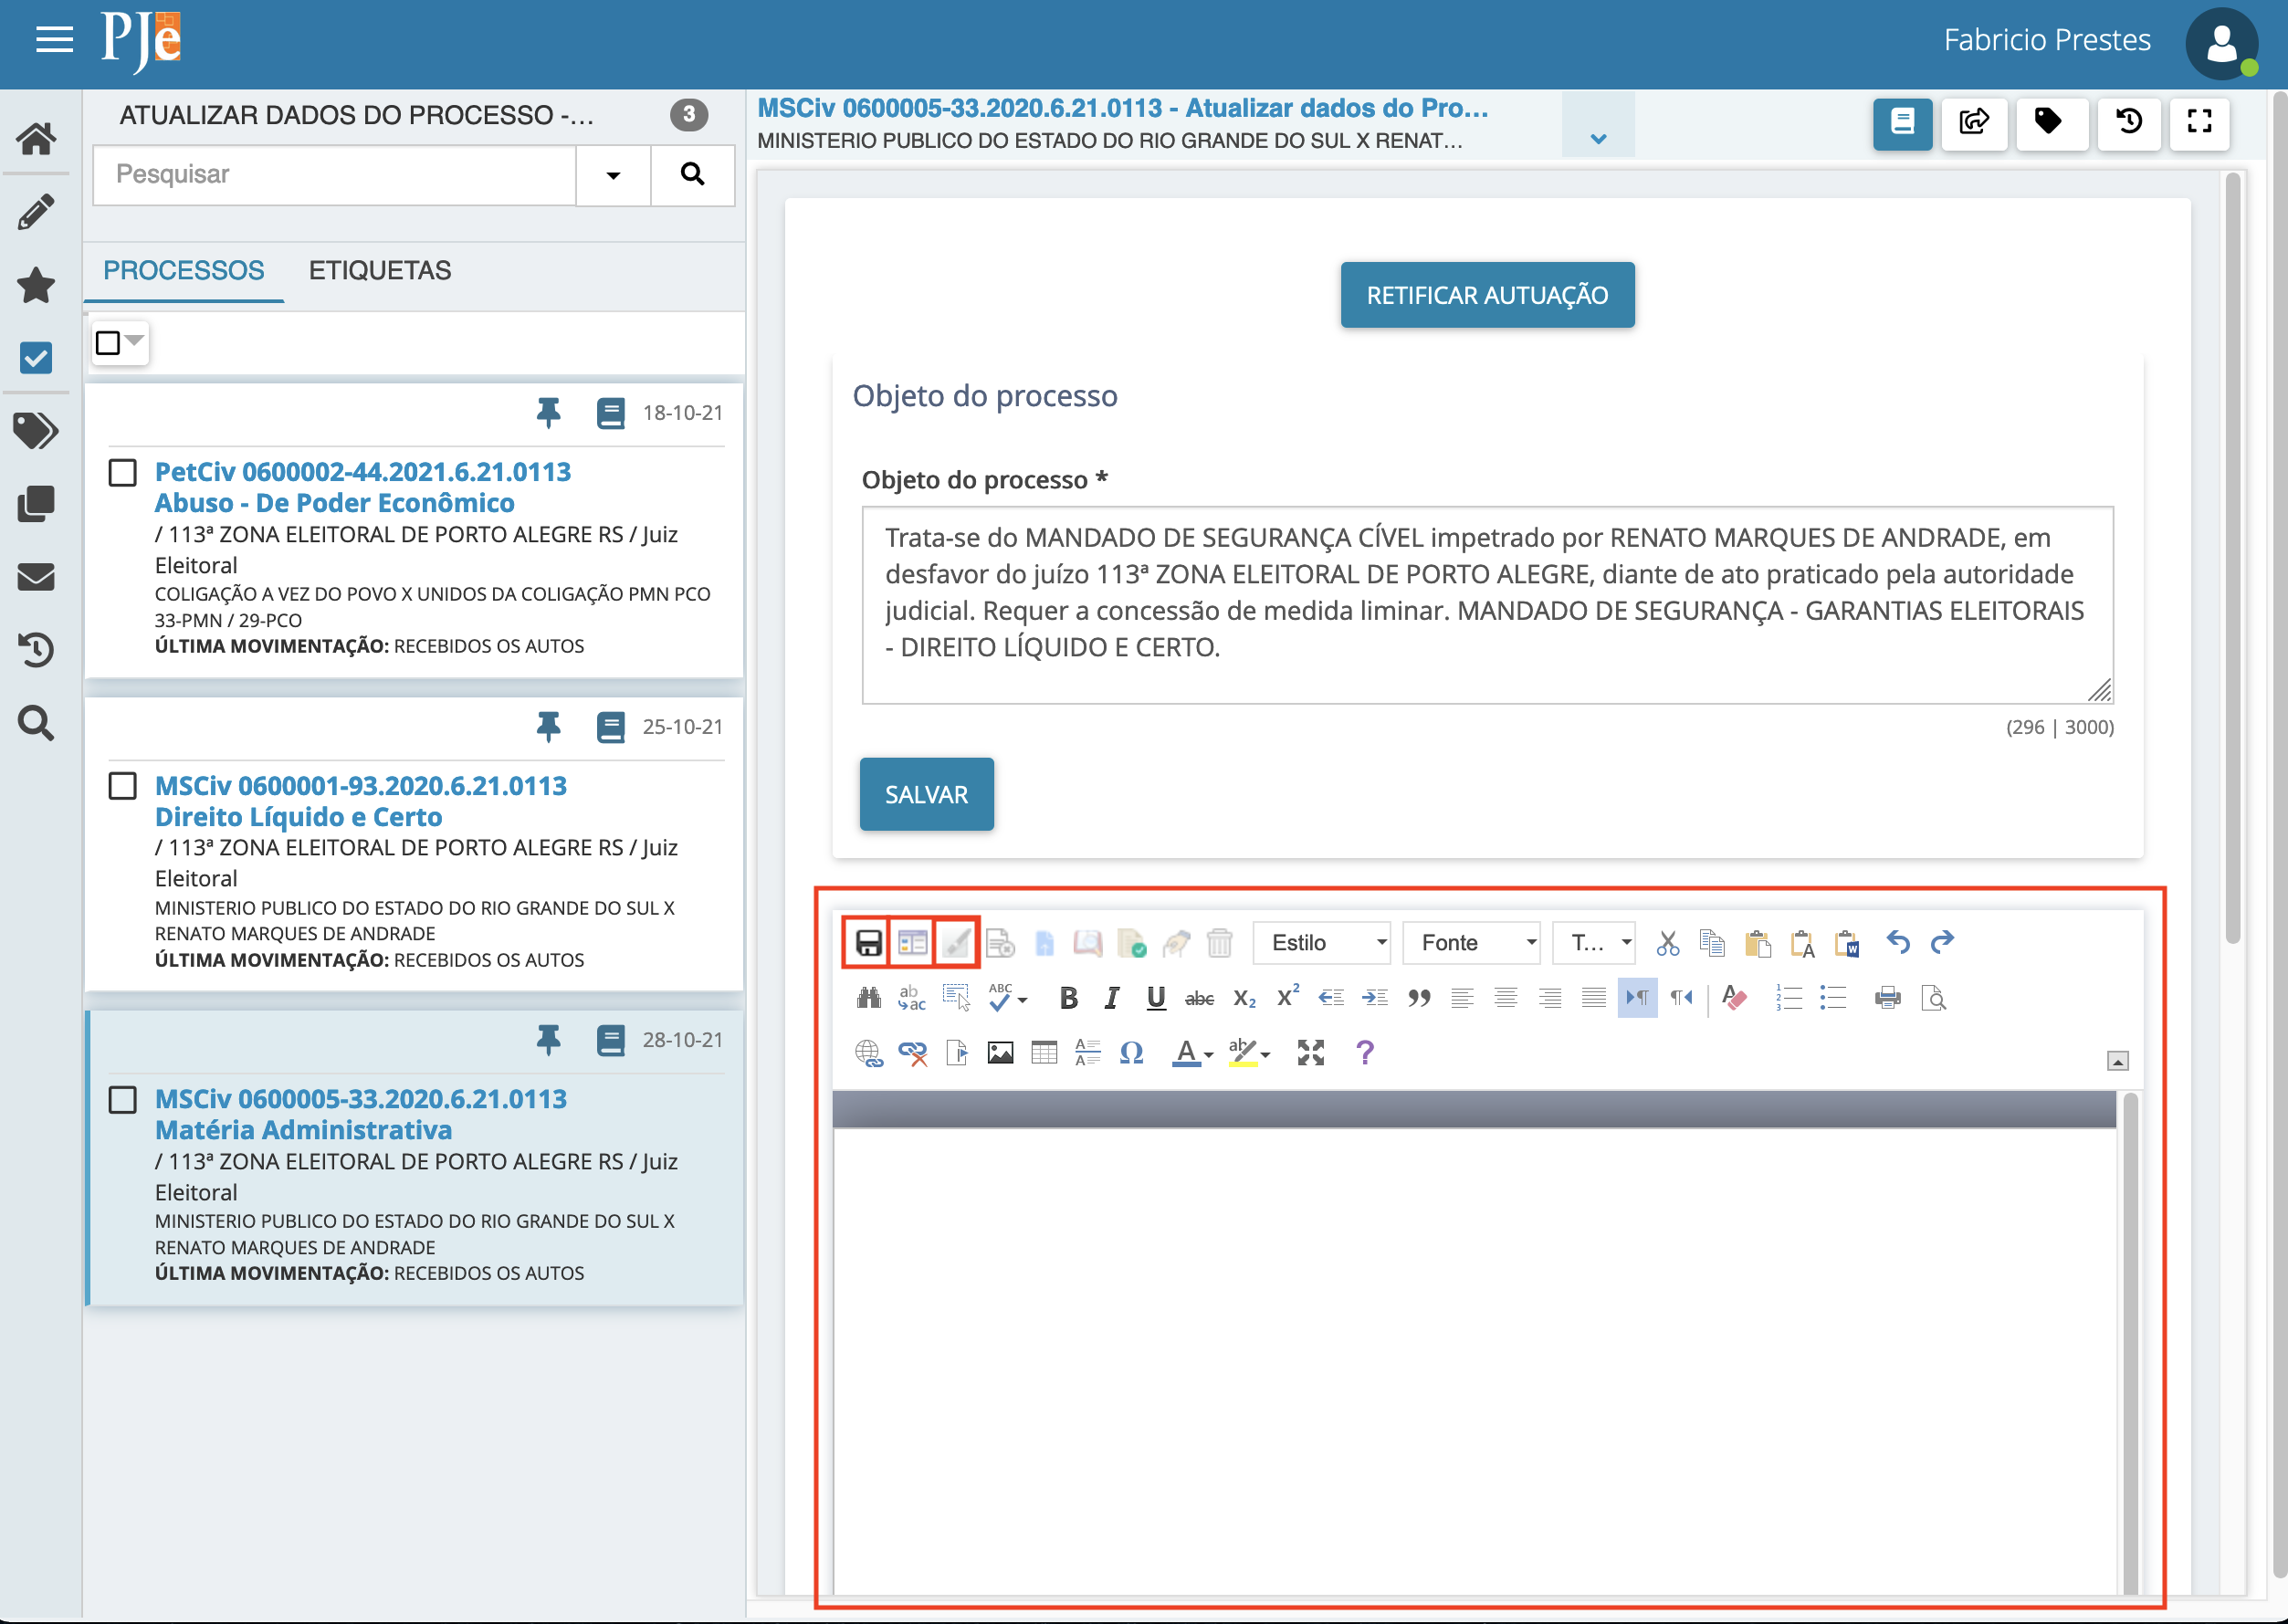The height and width of the screenshot is (1624, 2288).
Task: Open the Fabricio Prestes user avatar menu
Action: click(x=2221, y=44)
